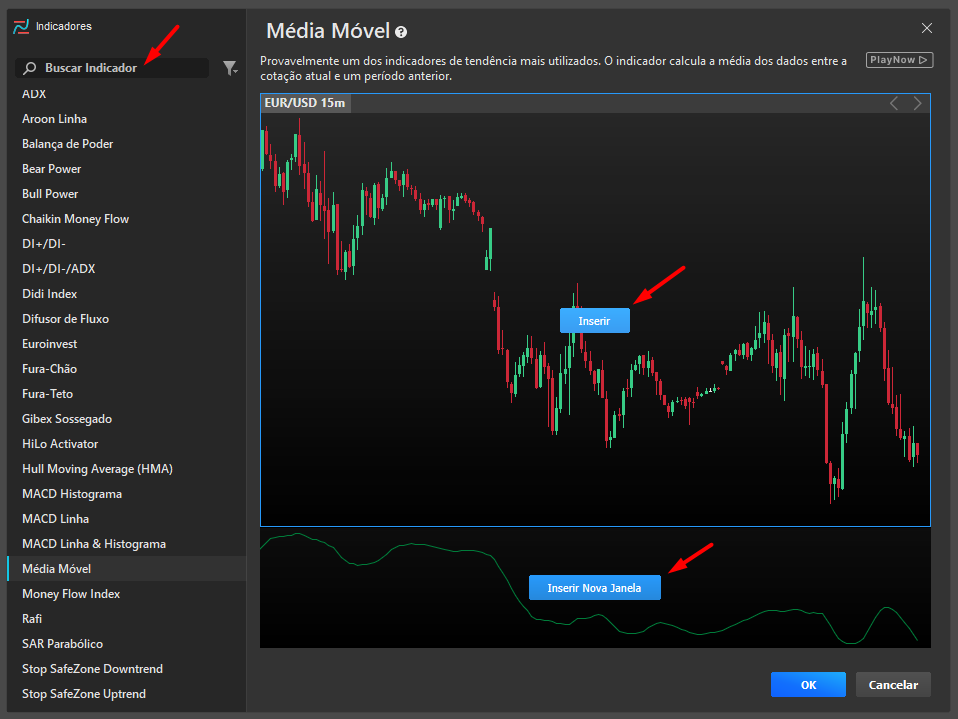Click the Inserir Nova Janela button
This screenshot has height=719, width=958.
pos(594,587)
